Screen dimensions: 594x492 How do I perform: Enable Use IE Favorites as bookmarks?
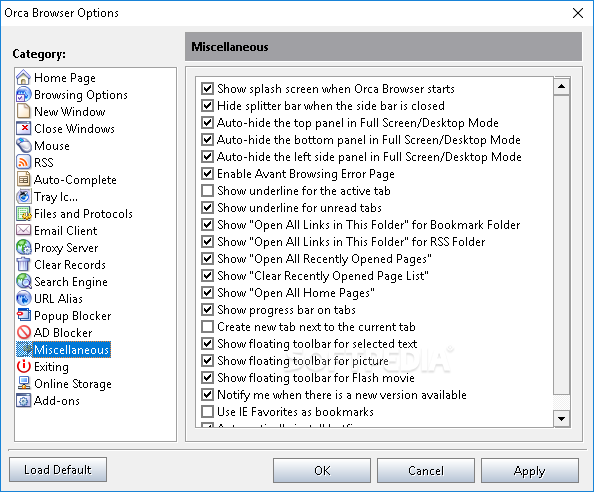pyautogui.click(x=207, y=411)
